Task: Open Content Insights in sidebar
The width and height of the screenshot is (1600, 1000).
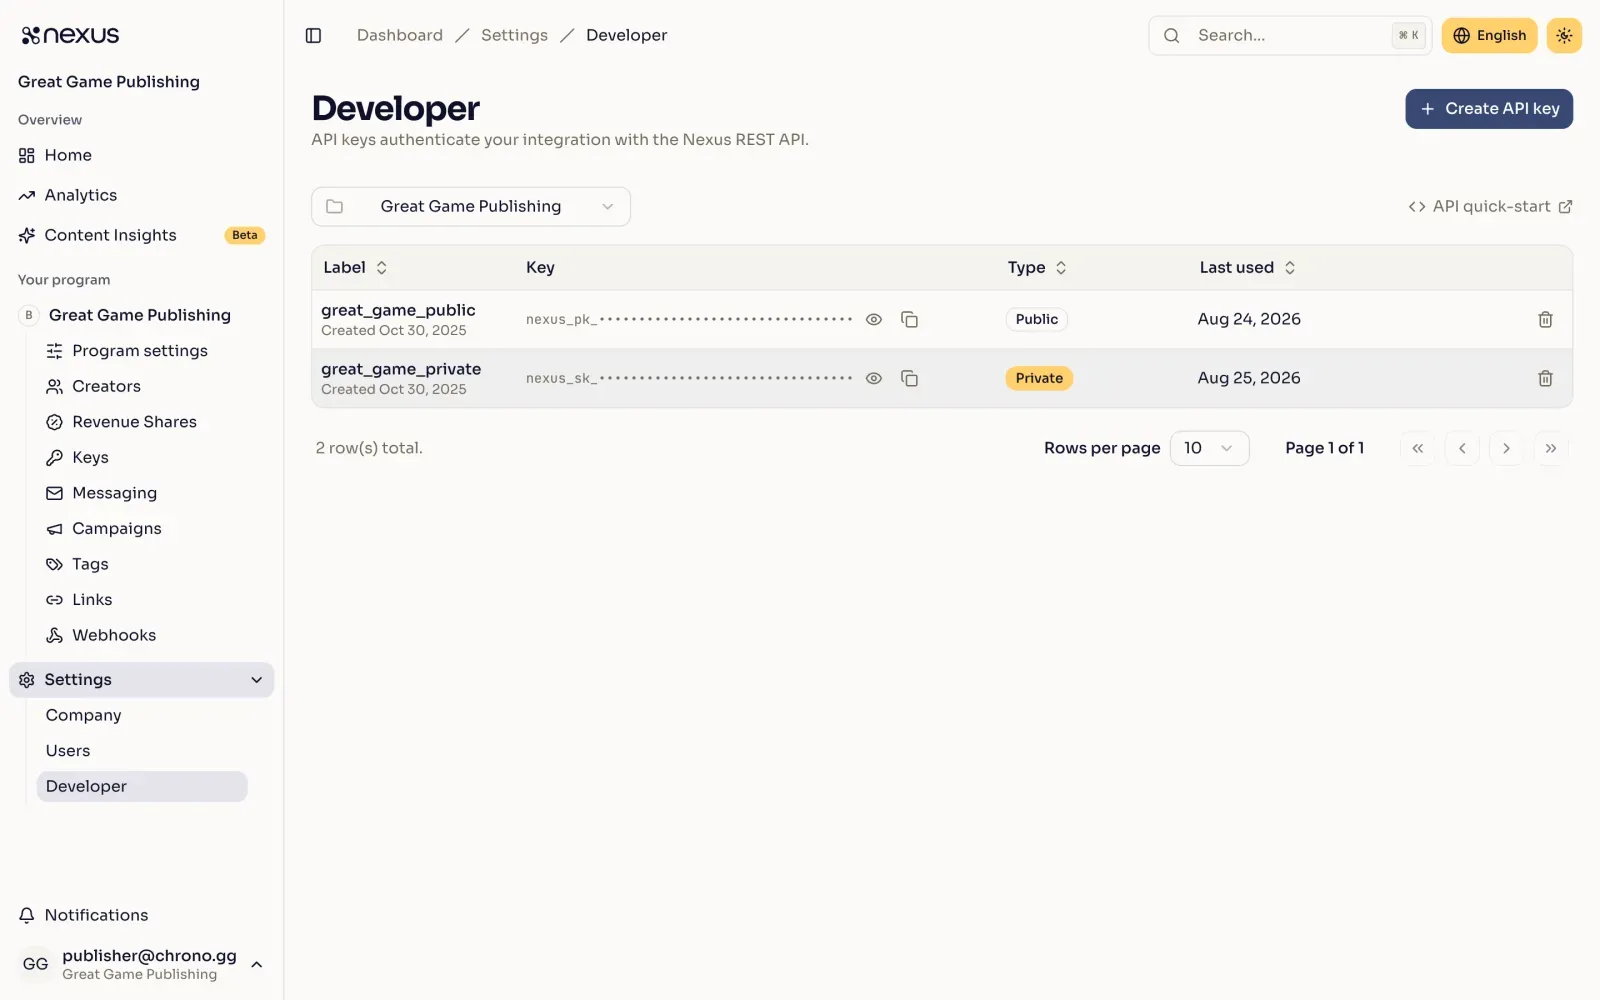Action: point(142,235)
